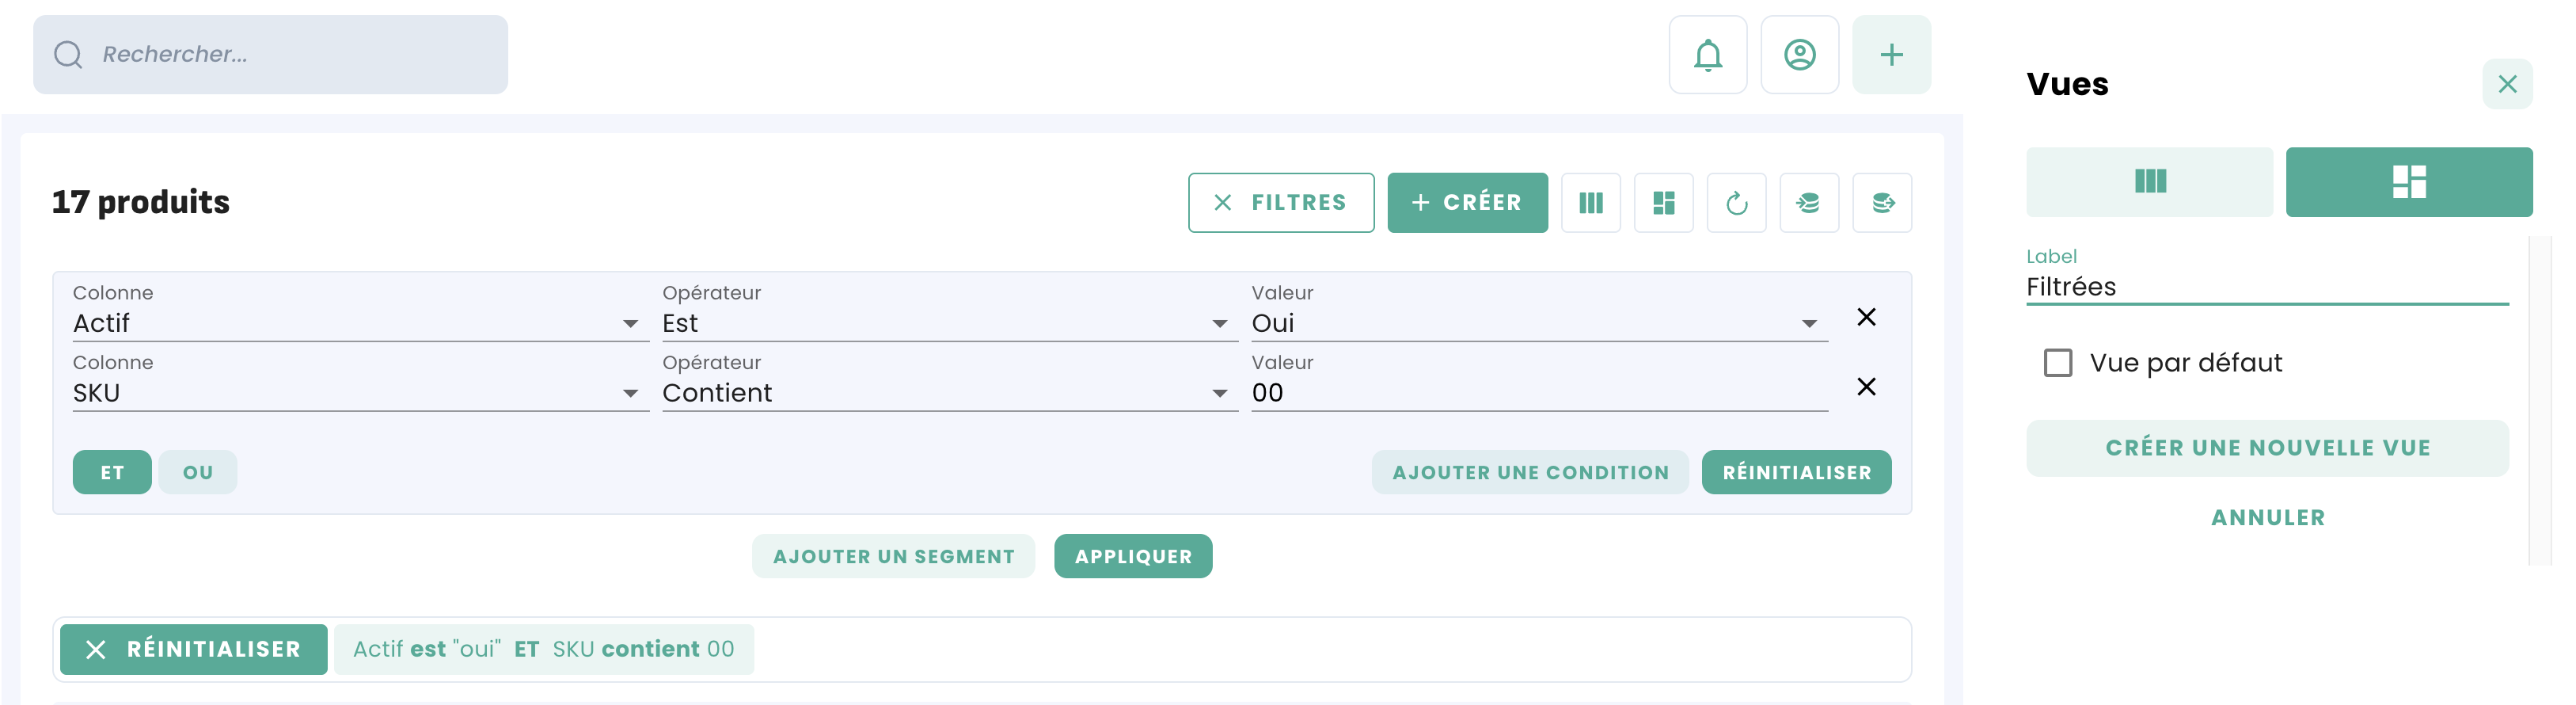The image size is (2576, 705).
Task: Click the plus icon in top bar
Action: coord(1890,55)
